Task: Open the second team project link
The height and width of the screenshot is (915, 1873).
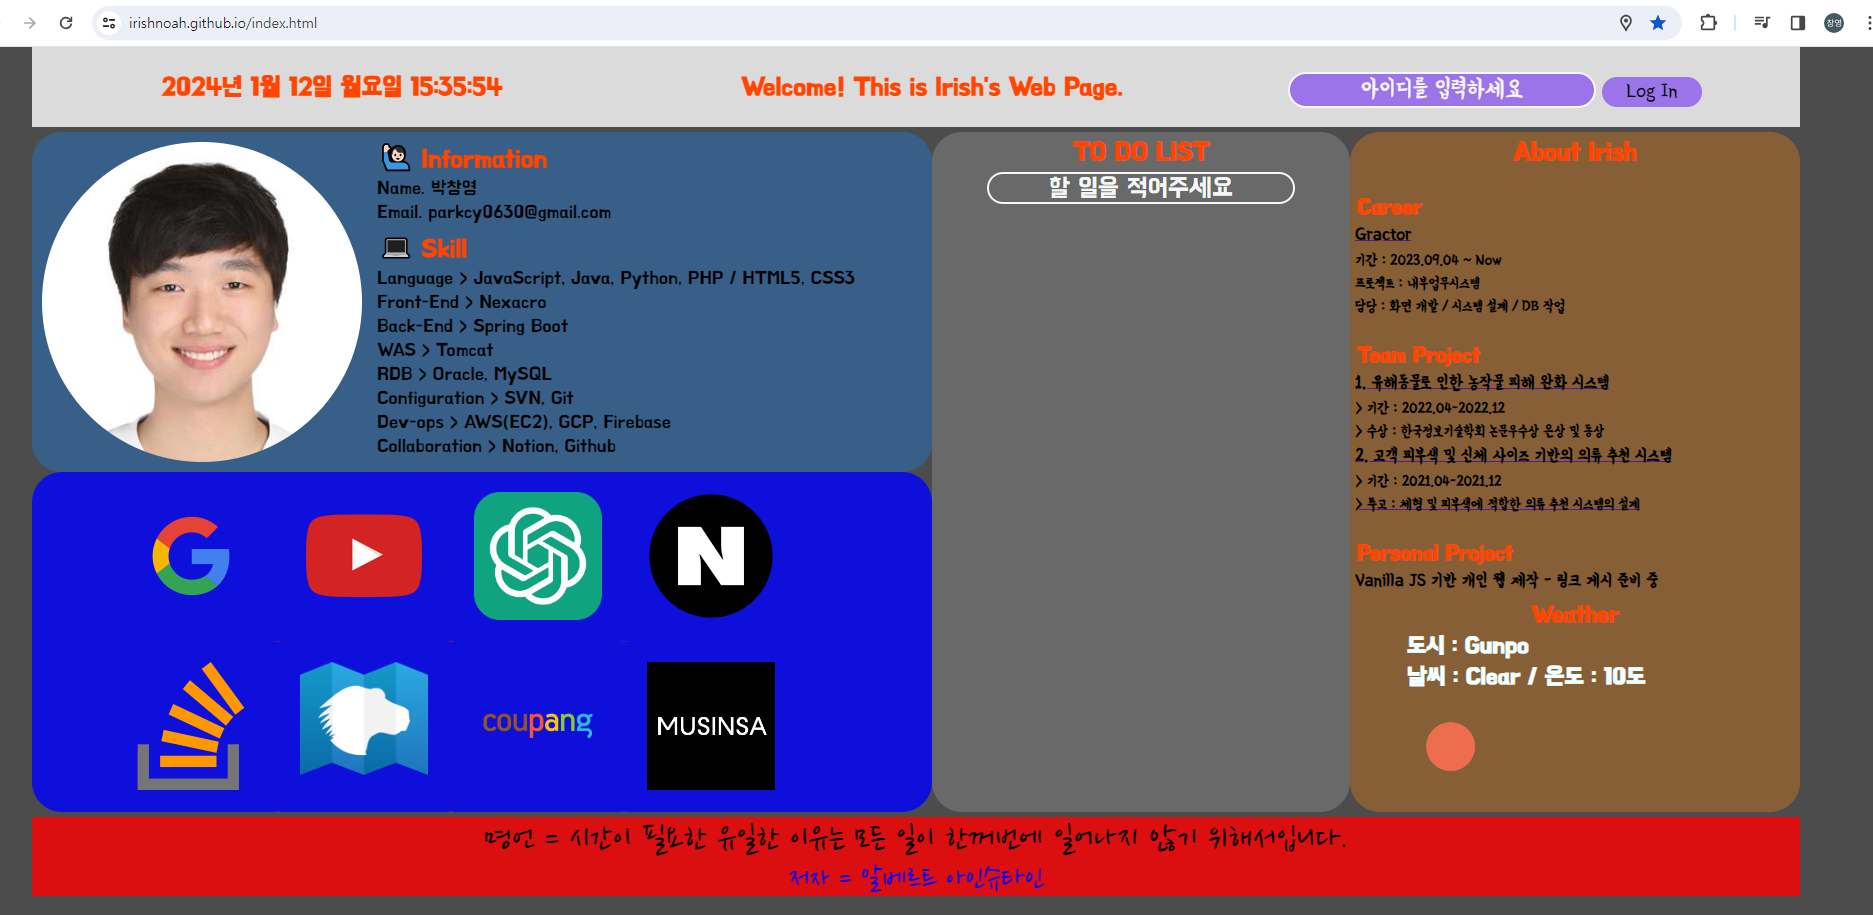Action: (x=1513, y=455)
